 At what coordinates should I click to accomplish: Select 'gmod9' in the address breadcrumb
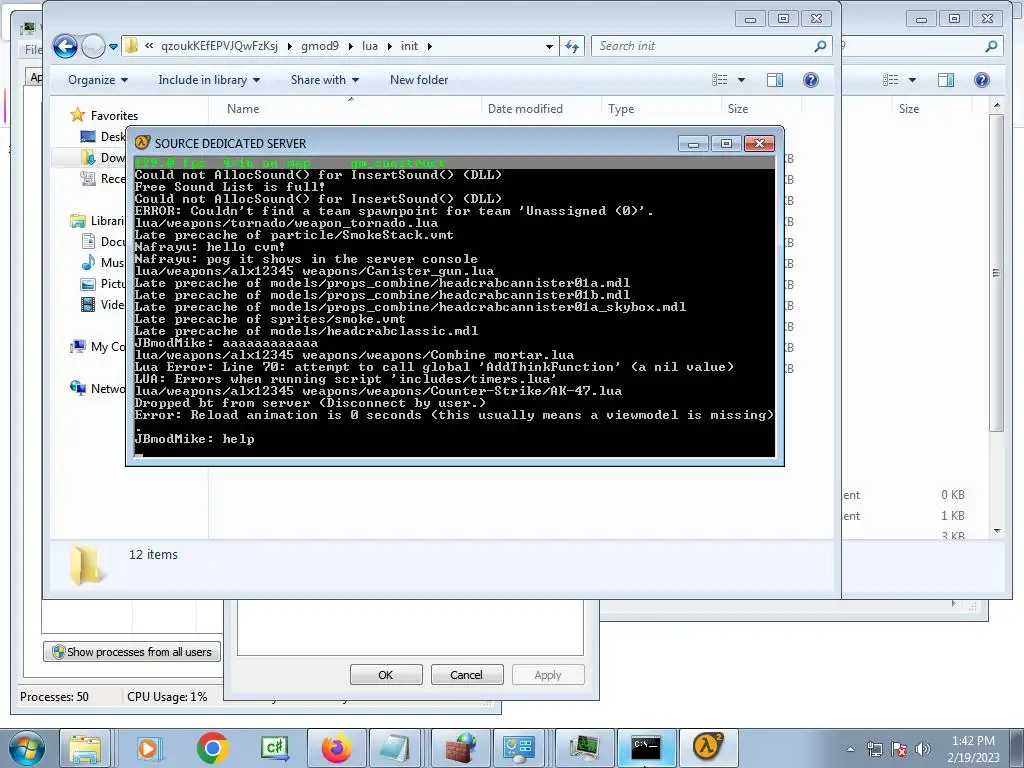point(319,46)
